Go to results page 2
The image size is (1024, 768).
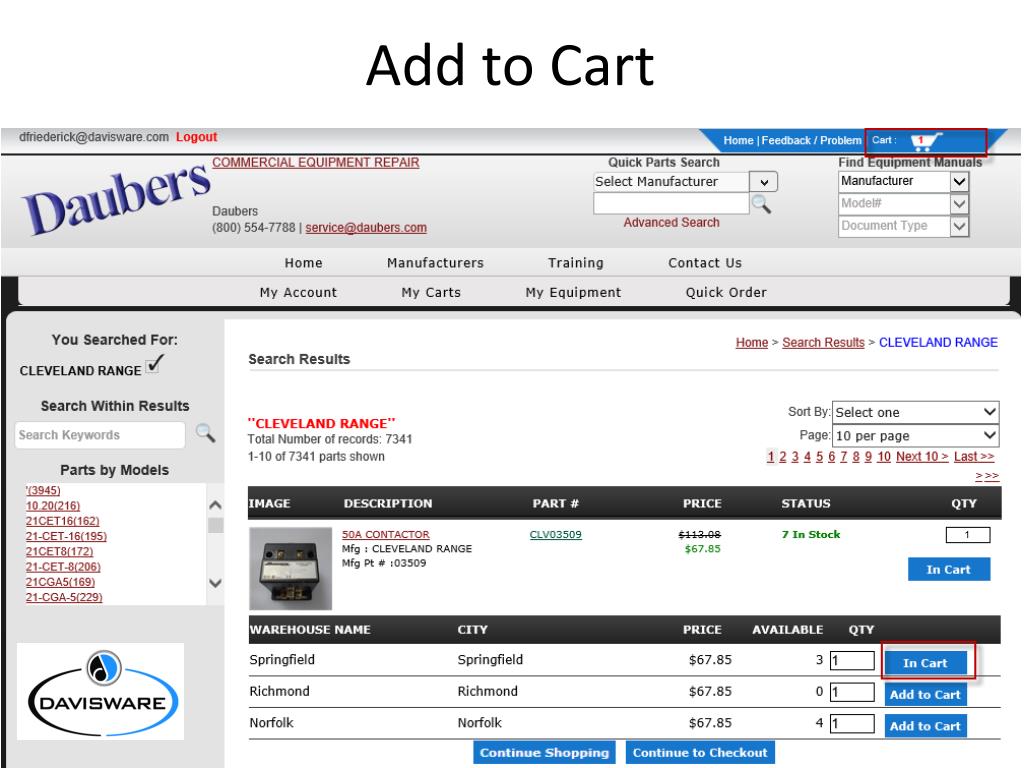(782, 456)
